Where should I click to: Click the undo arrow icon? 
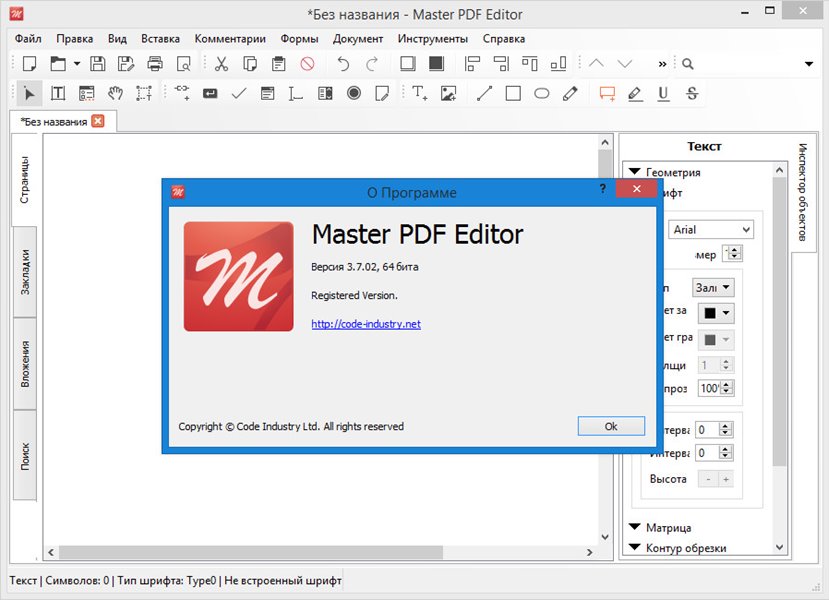344,64
